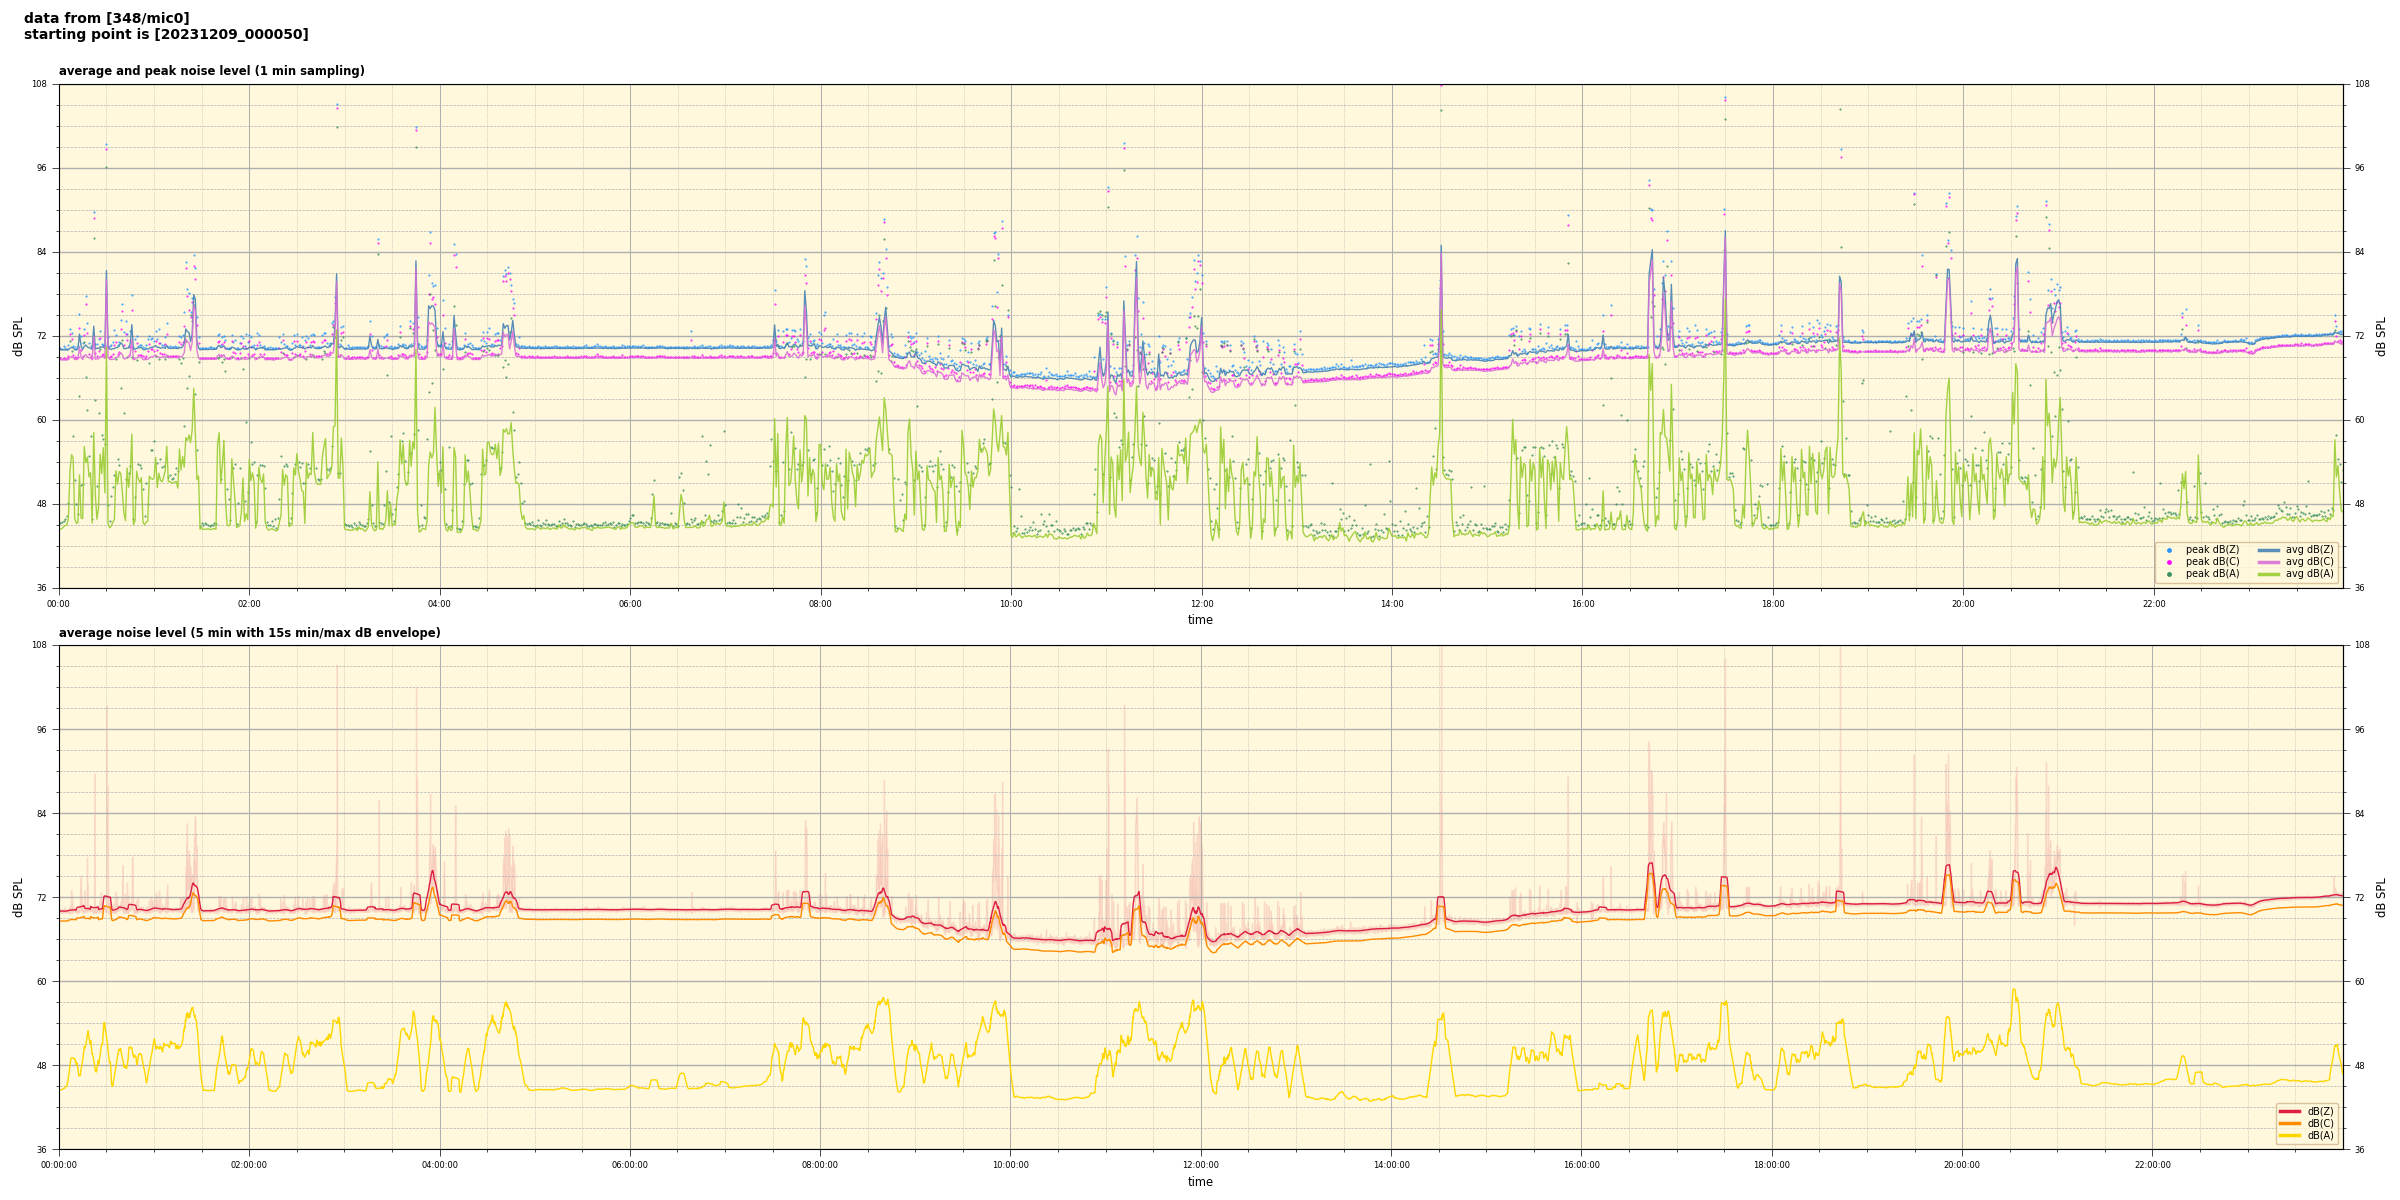Click the blue peak dB(Z) legend marker

[2169, 550]
